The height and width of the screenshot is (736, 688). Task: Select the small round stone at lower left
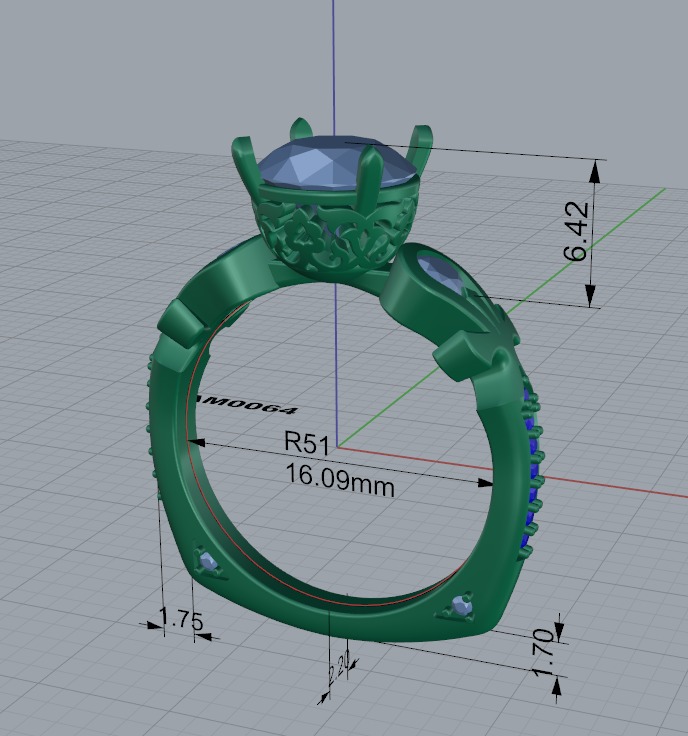(207, 560)
